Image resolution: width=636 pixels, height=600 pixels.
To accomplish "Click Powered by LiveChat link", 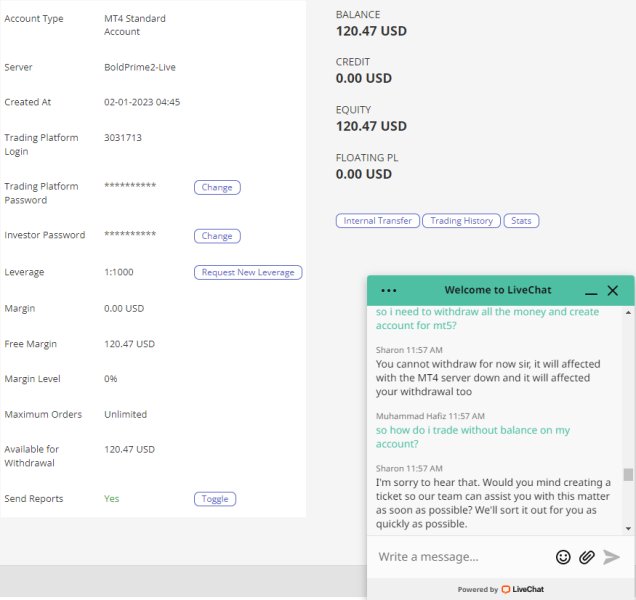I will tap(501, 589).
